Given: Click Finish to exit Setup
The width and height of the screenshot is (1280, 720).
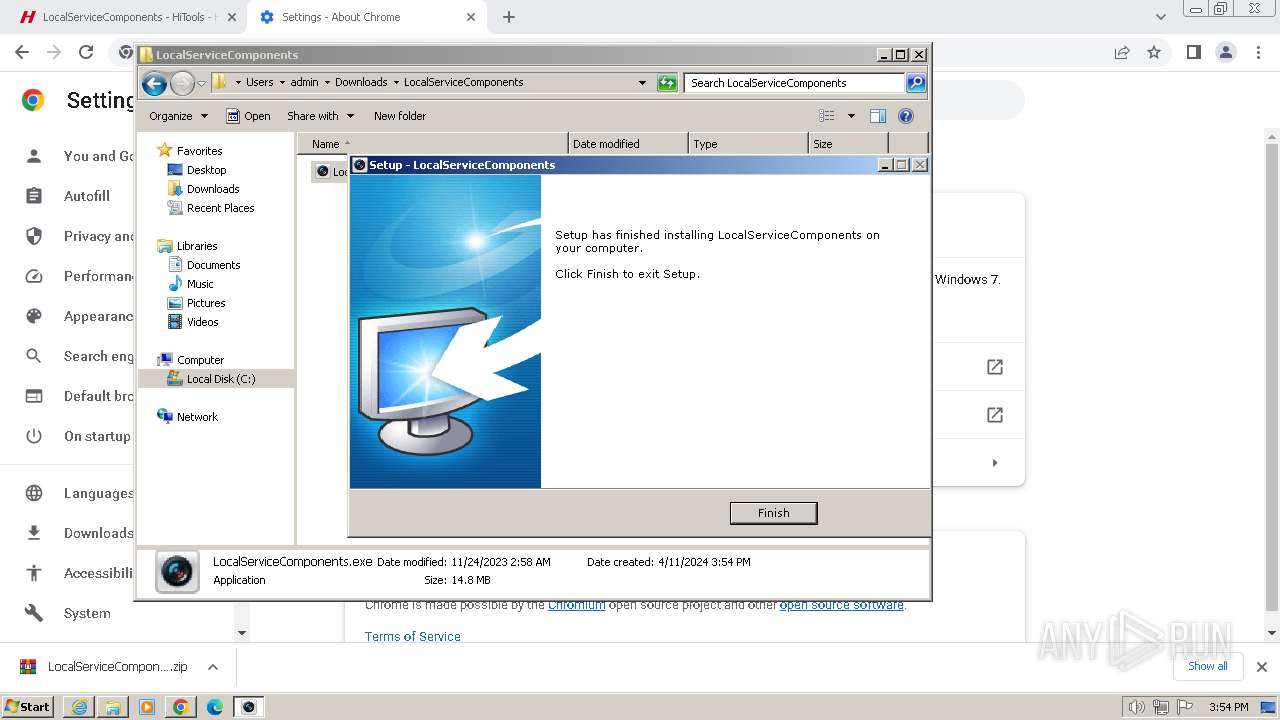Looking at the screenshot, I should click(773, 513).
